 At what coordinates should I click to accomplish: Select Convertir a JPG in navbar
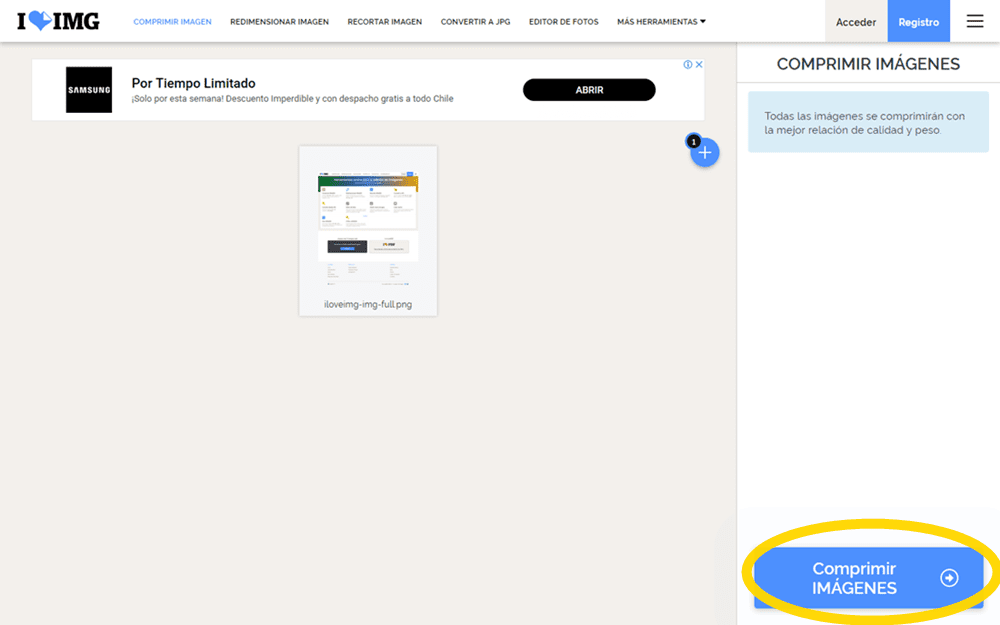(475, 22)
